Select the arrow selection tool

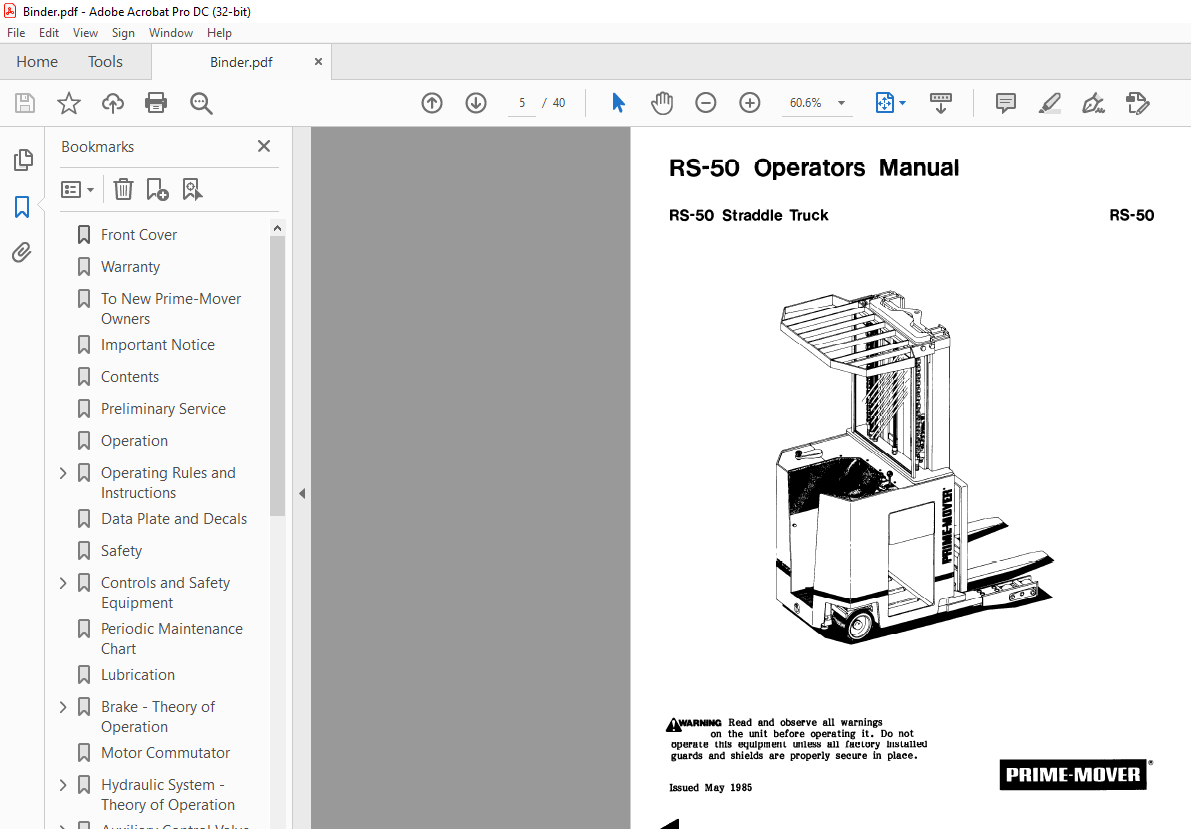[618, 103]
